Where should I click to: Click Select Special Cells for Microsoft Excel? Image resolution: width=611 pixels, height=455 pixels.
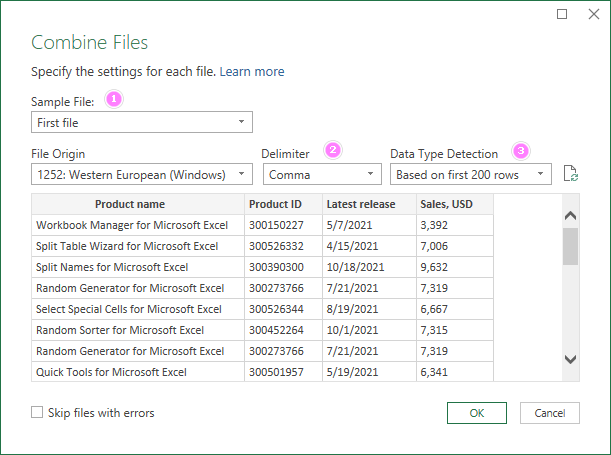[x=138, y=309]
